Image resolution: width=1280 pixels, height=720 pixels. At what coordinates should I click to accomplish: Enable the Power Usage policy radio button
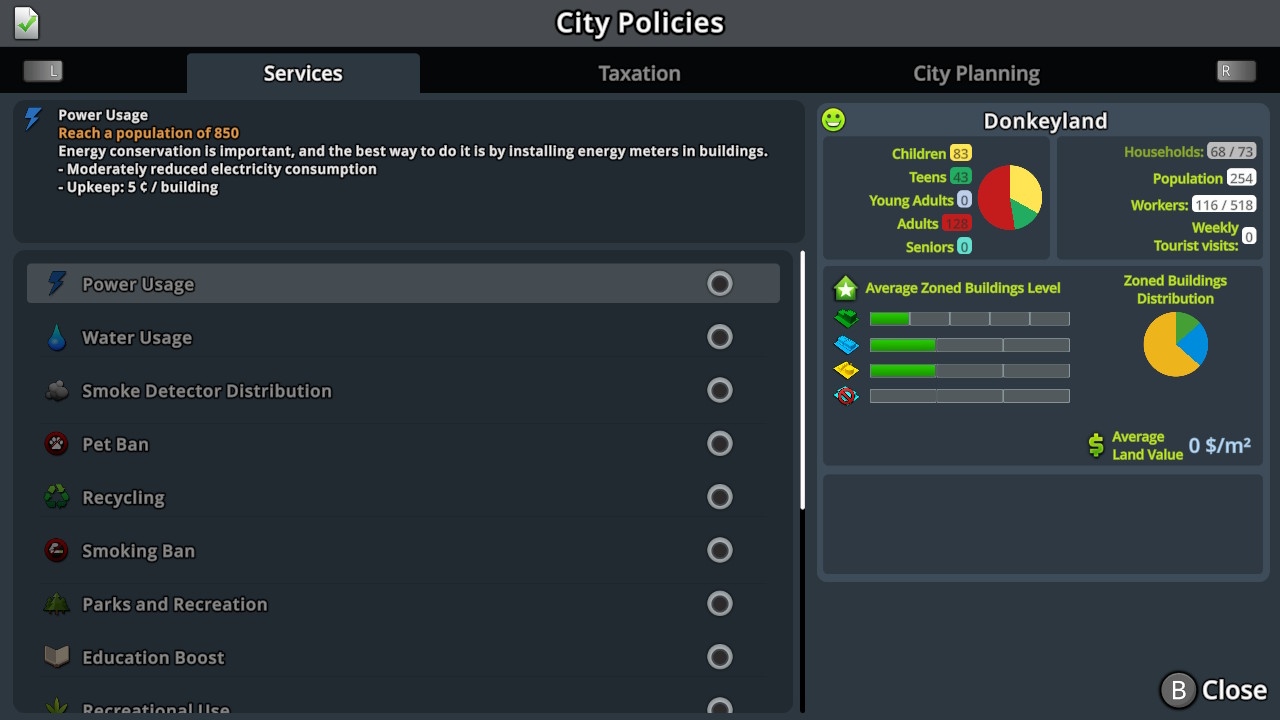click(x=720, y=284)
